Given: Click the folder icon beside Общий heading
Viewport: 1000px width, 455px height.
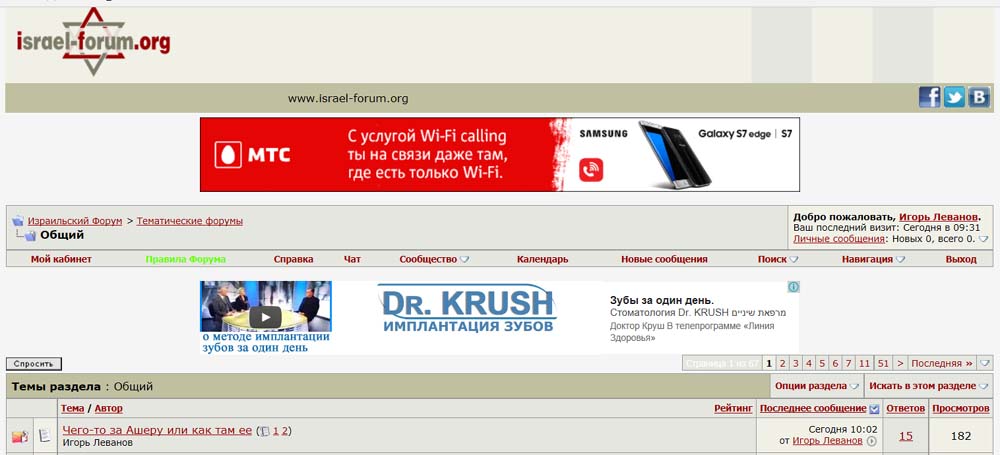Looking at the screenshot, I should click(30, 235).
